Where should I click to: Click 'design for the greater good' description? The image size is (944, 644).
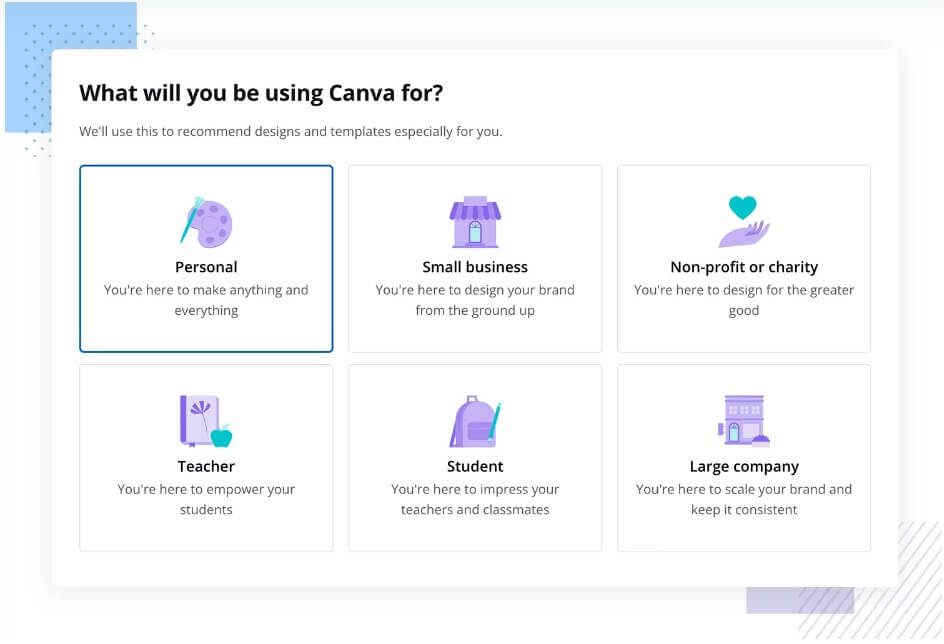[x=744, y=300]
